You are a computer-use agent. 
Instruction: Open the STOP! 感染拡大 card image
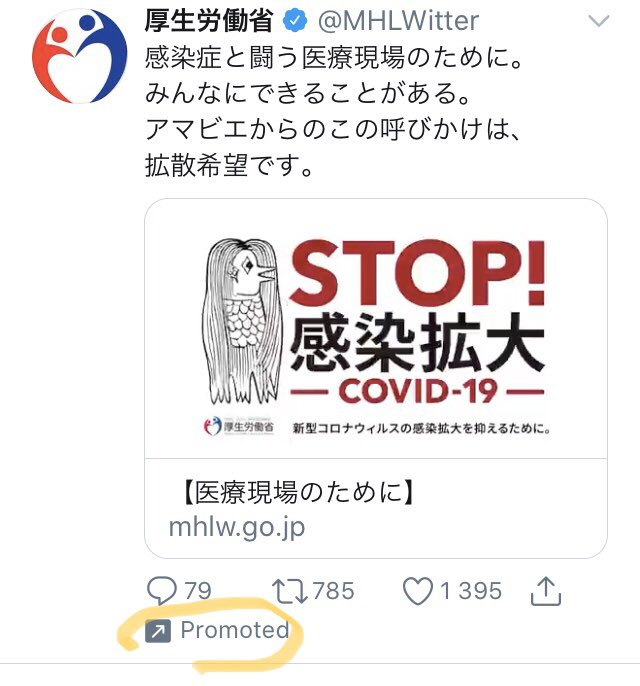[376, 329]
